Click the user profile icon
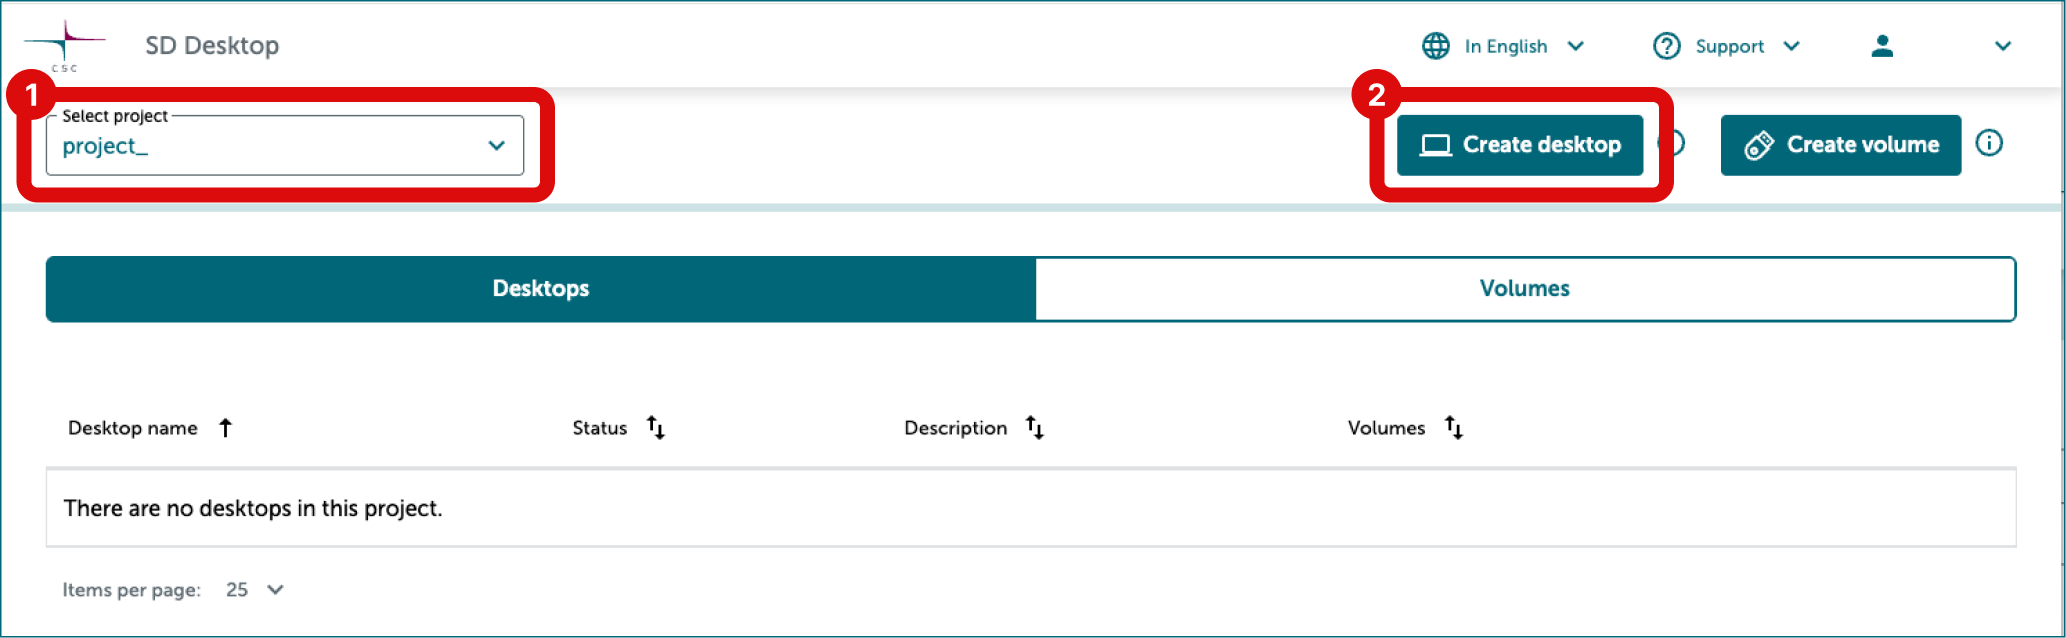This screenshot has width=2066, height=638. [1882, 46]
